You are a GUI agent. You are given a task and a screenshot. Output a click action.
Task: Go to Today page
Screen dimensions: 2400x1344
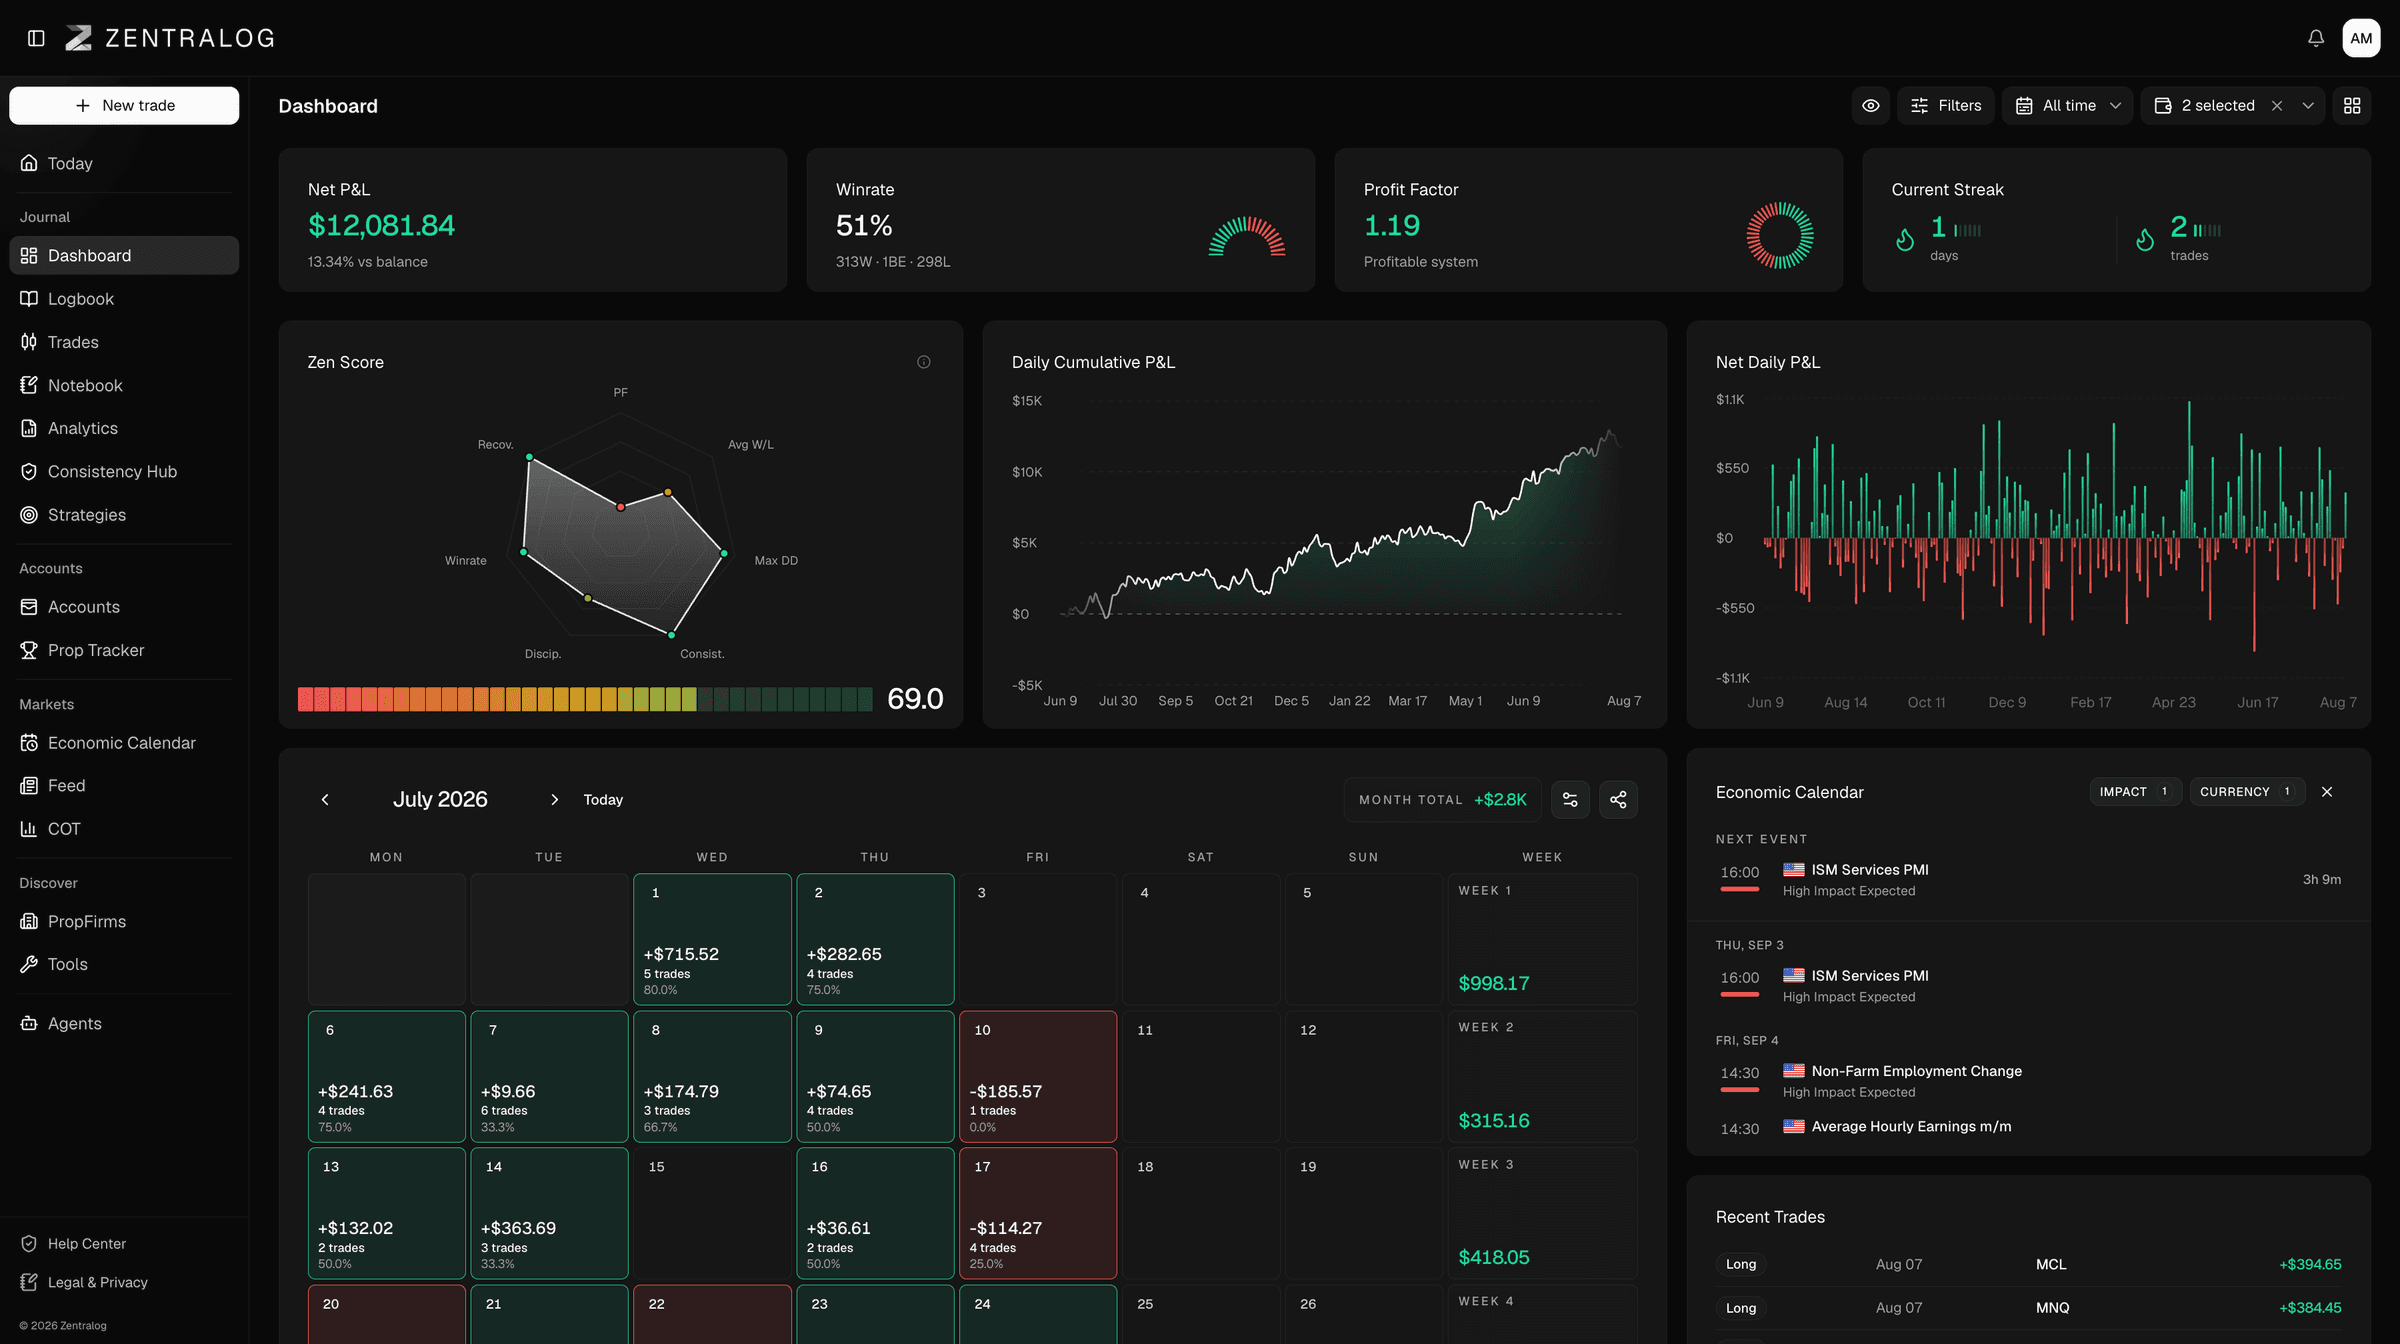pos(124,163)
